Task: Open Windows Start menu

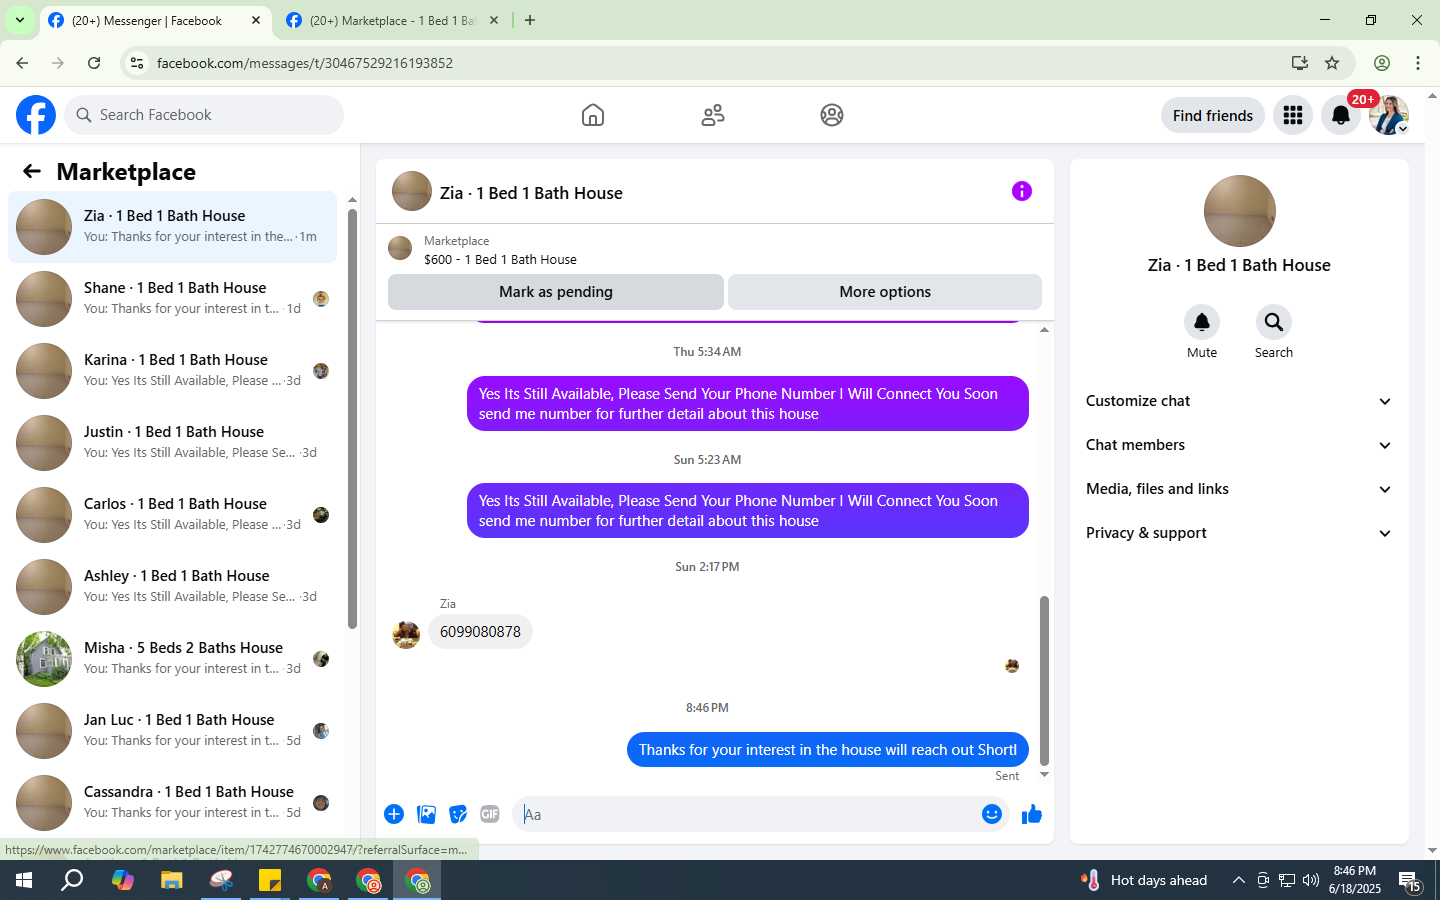Action: (24, 880)
